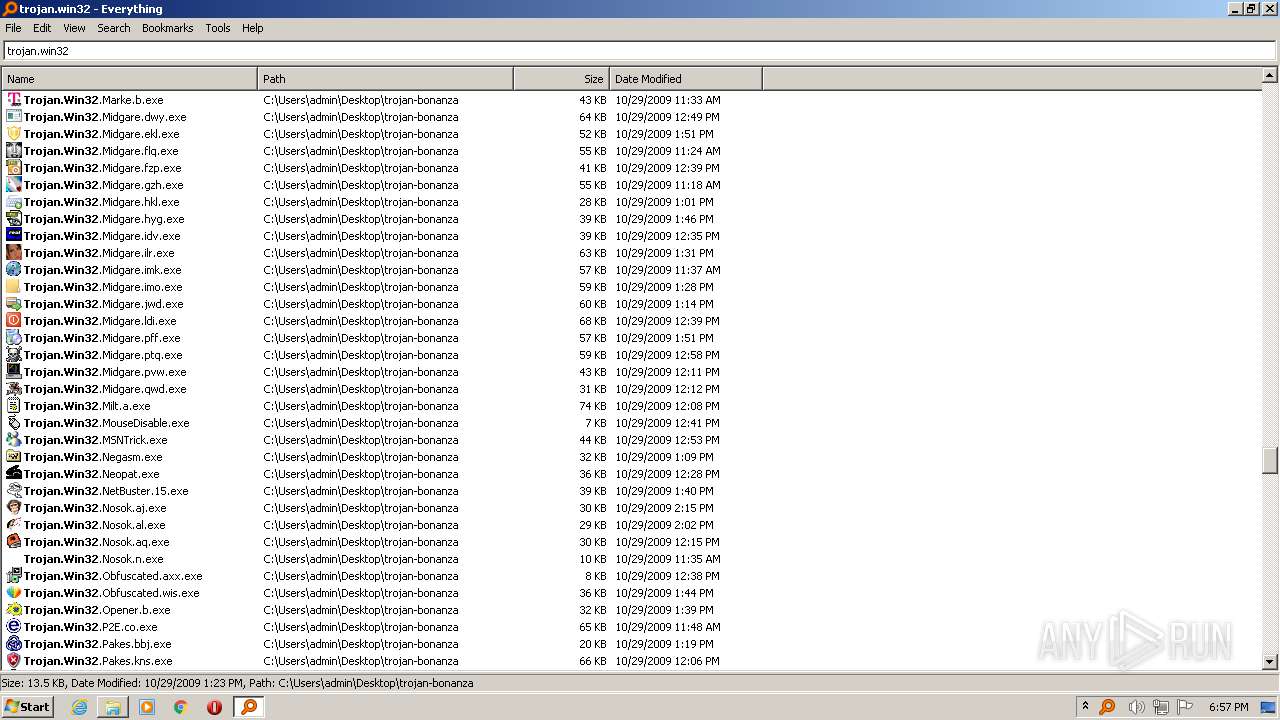Image resolution: width=1280 pixels, height=720 pixels.
Task: Click the IE-style icon of Trojan.Win32.P2E.co.exe
Action: 14,627
